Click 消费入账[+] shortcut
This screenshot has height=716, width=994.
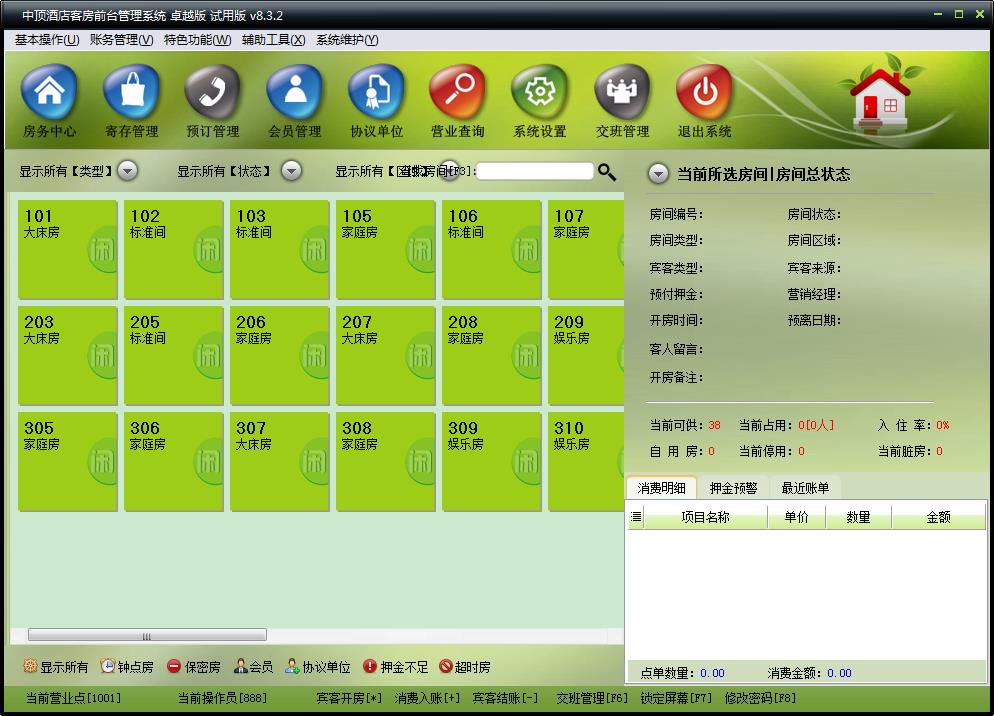pyautogui.click(x=427, y=698)
